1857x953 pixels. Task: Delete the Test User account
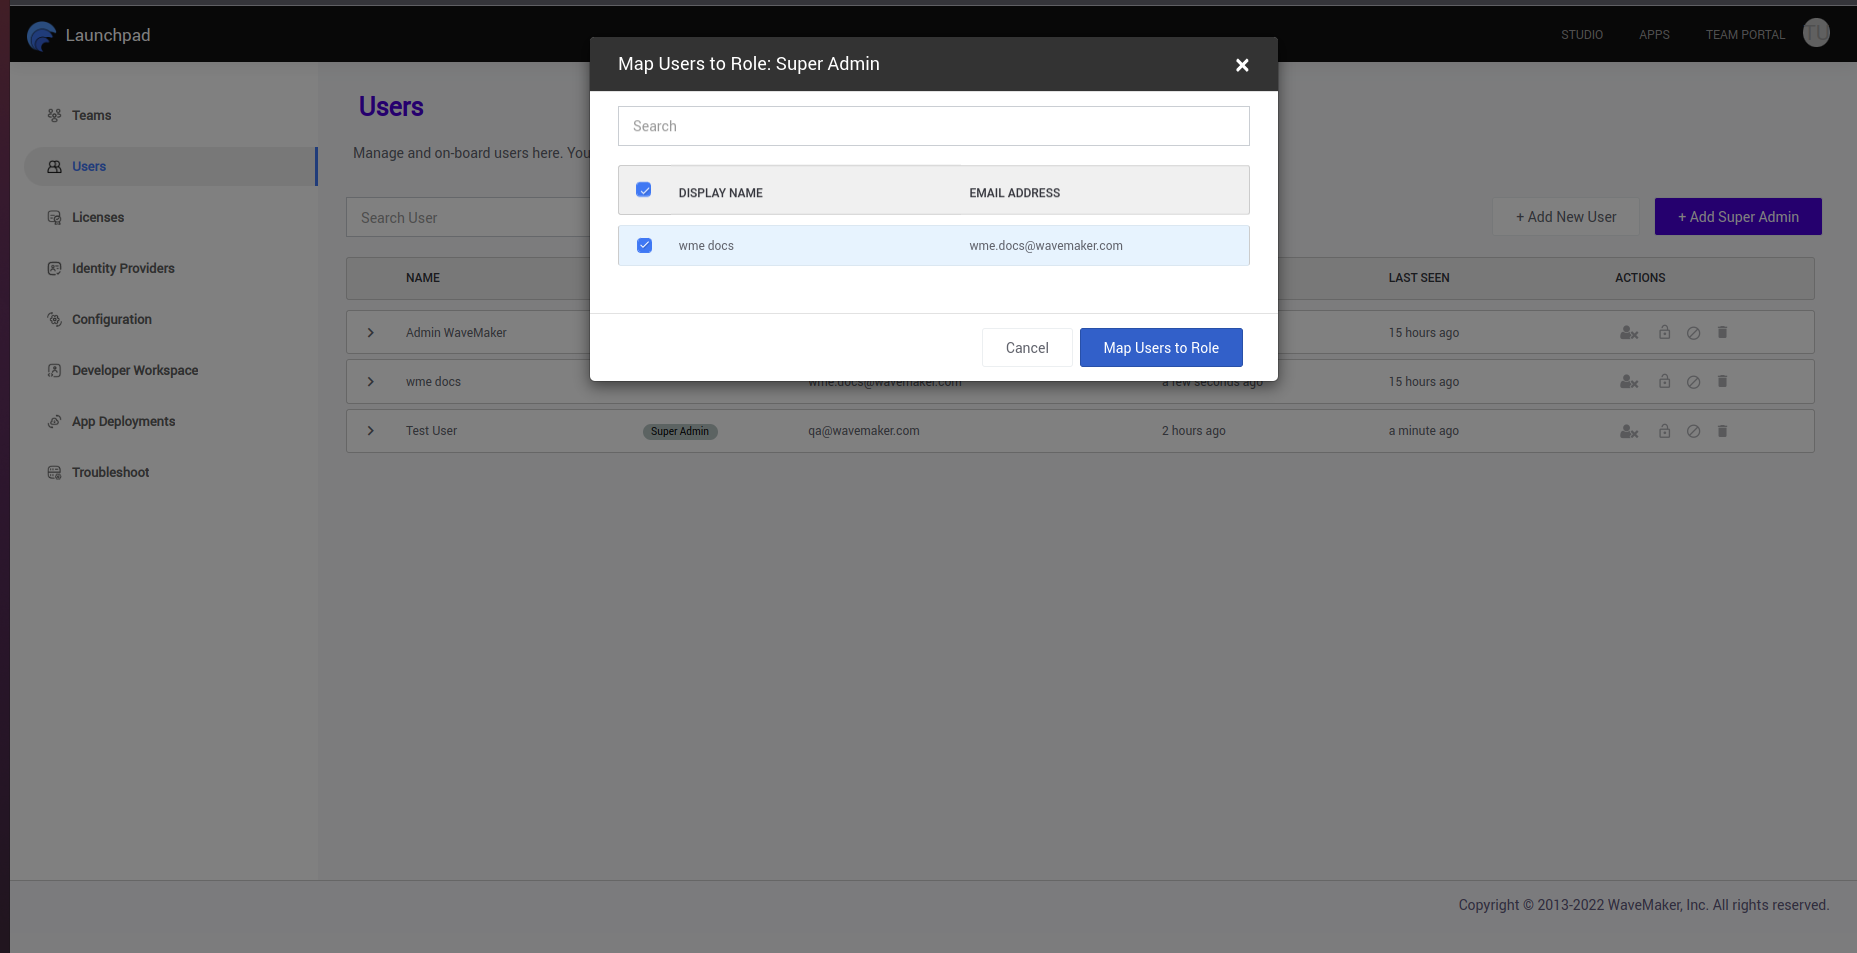(1722, 431)
